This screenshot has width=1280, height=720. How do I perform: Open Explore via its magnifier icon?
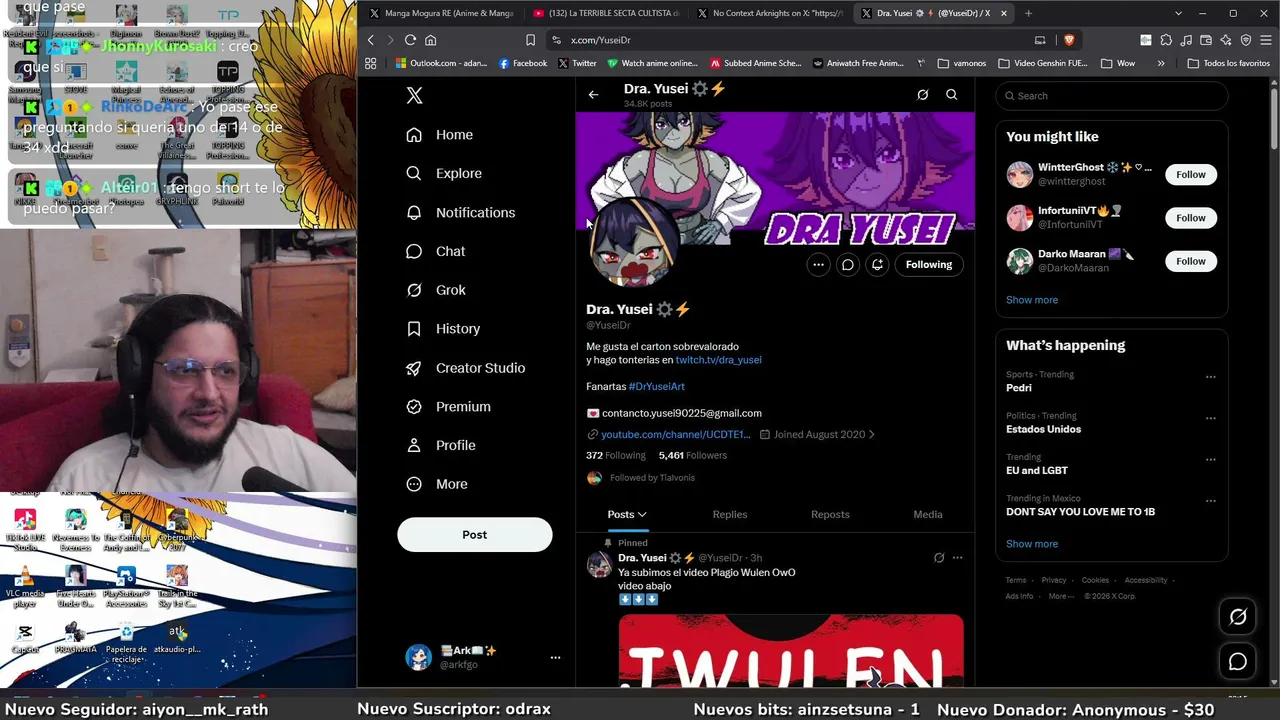tap(414, 173)
